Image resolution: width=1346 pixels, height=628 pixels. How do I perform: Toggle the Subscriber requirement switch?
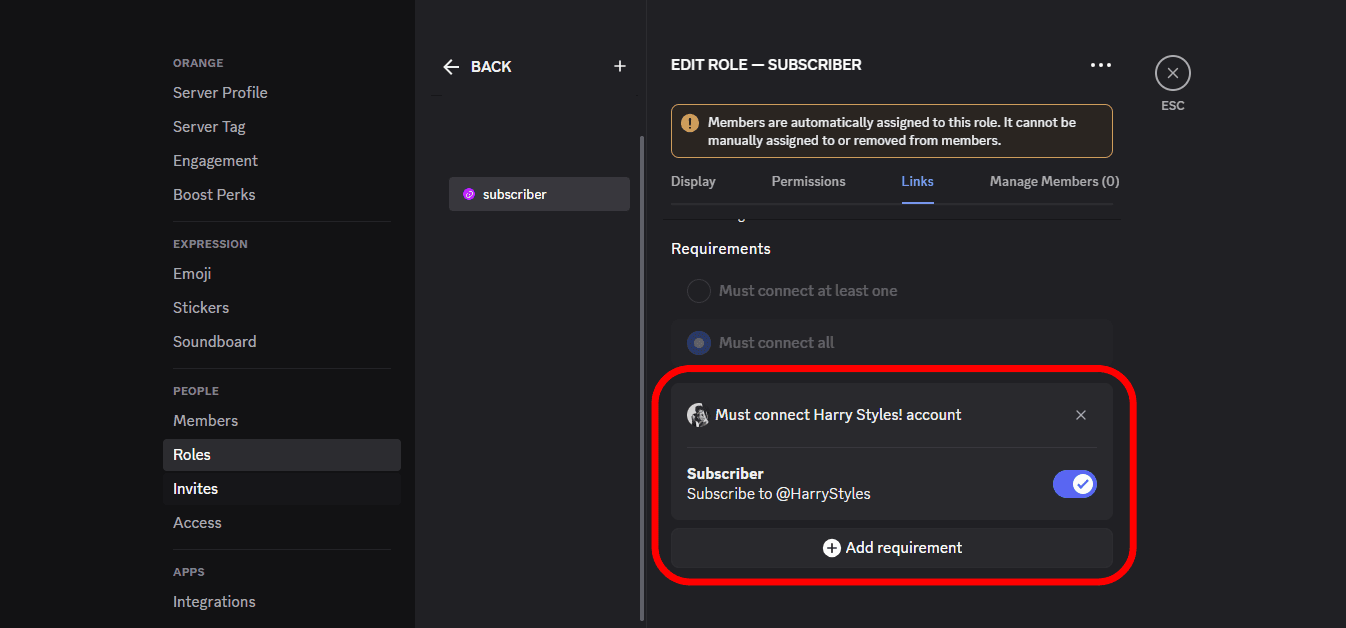tap(1074, 484)
